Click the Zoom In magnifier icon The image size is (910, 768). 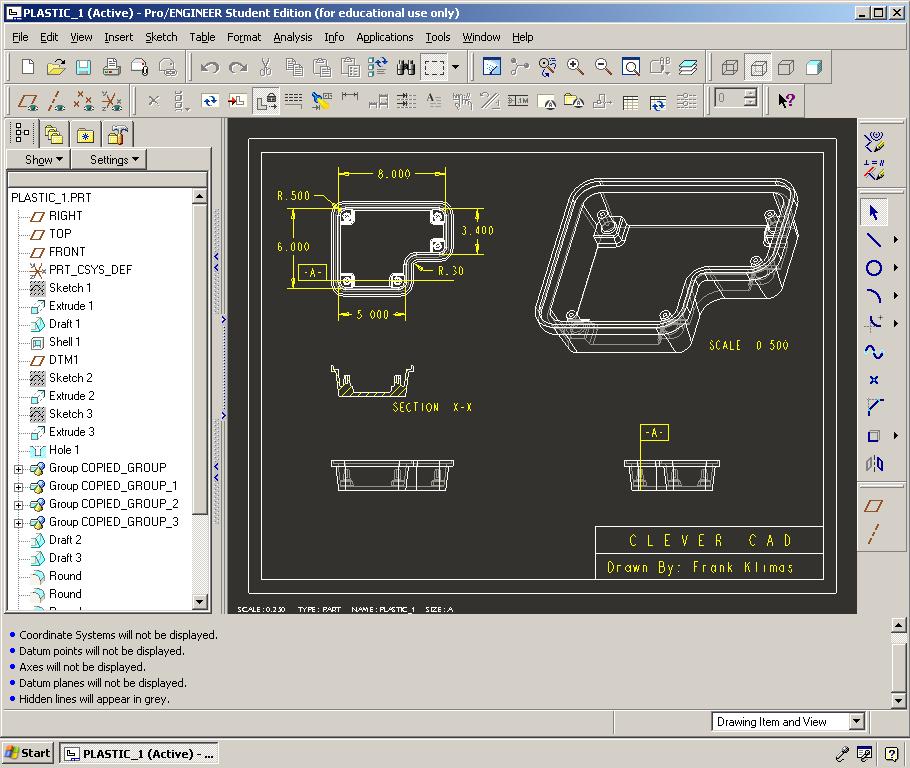point(576,67)
